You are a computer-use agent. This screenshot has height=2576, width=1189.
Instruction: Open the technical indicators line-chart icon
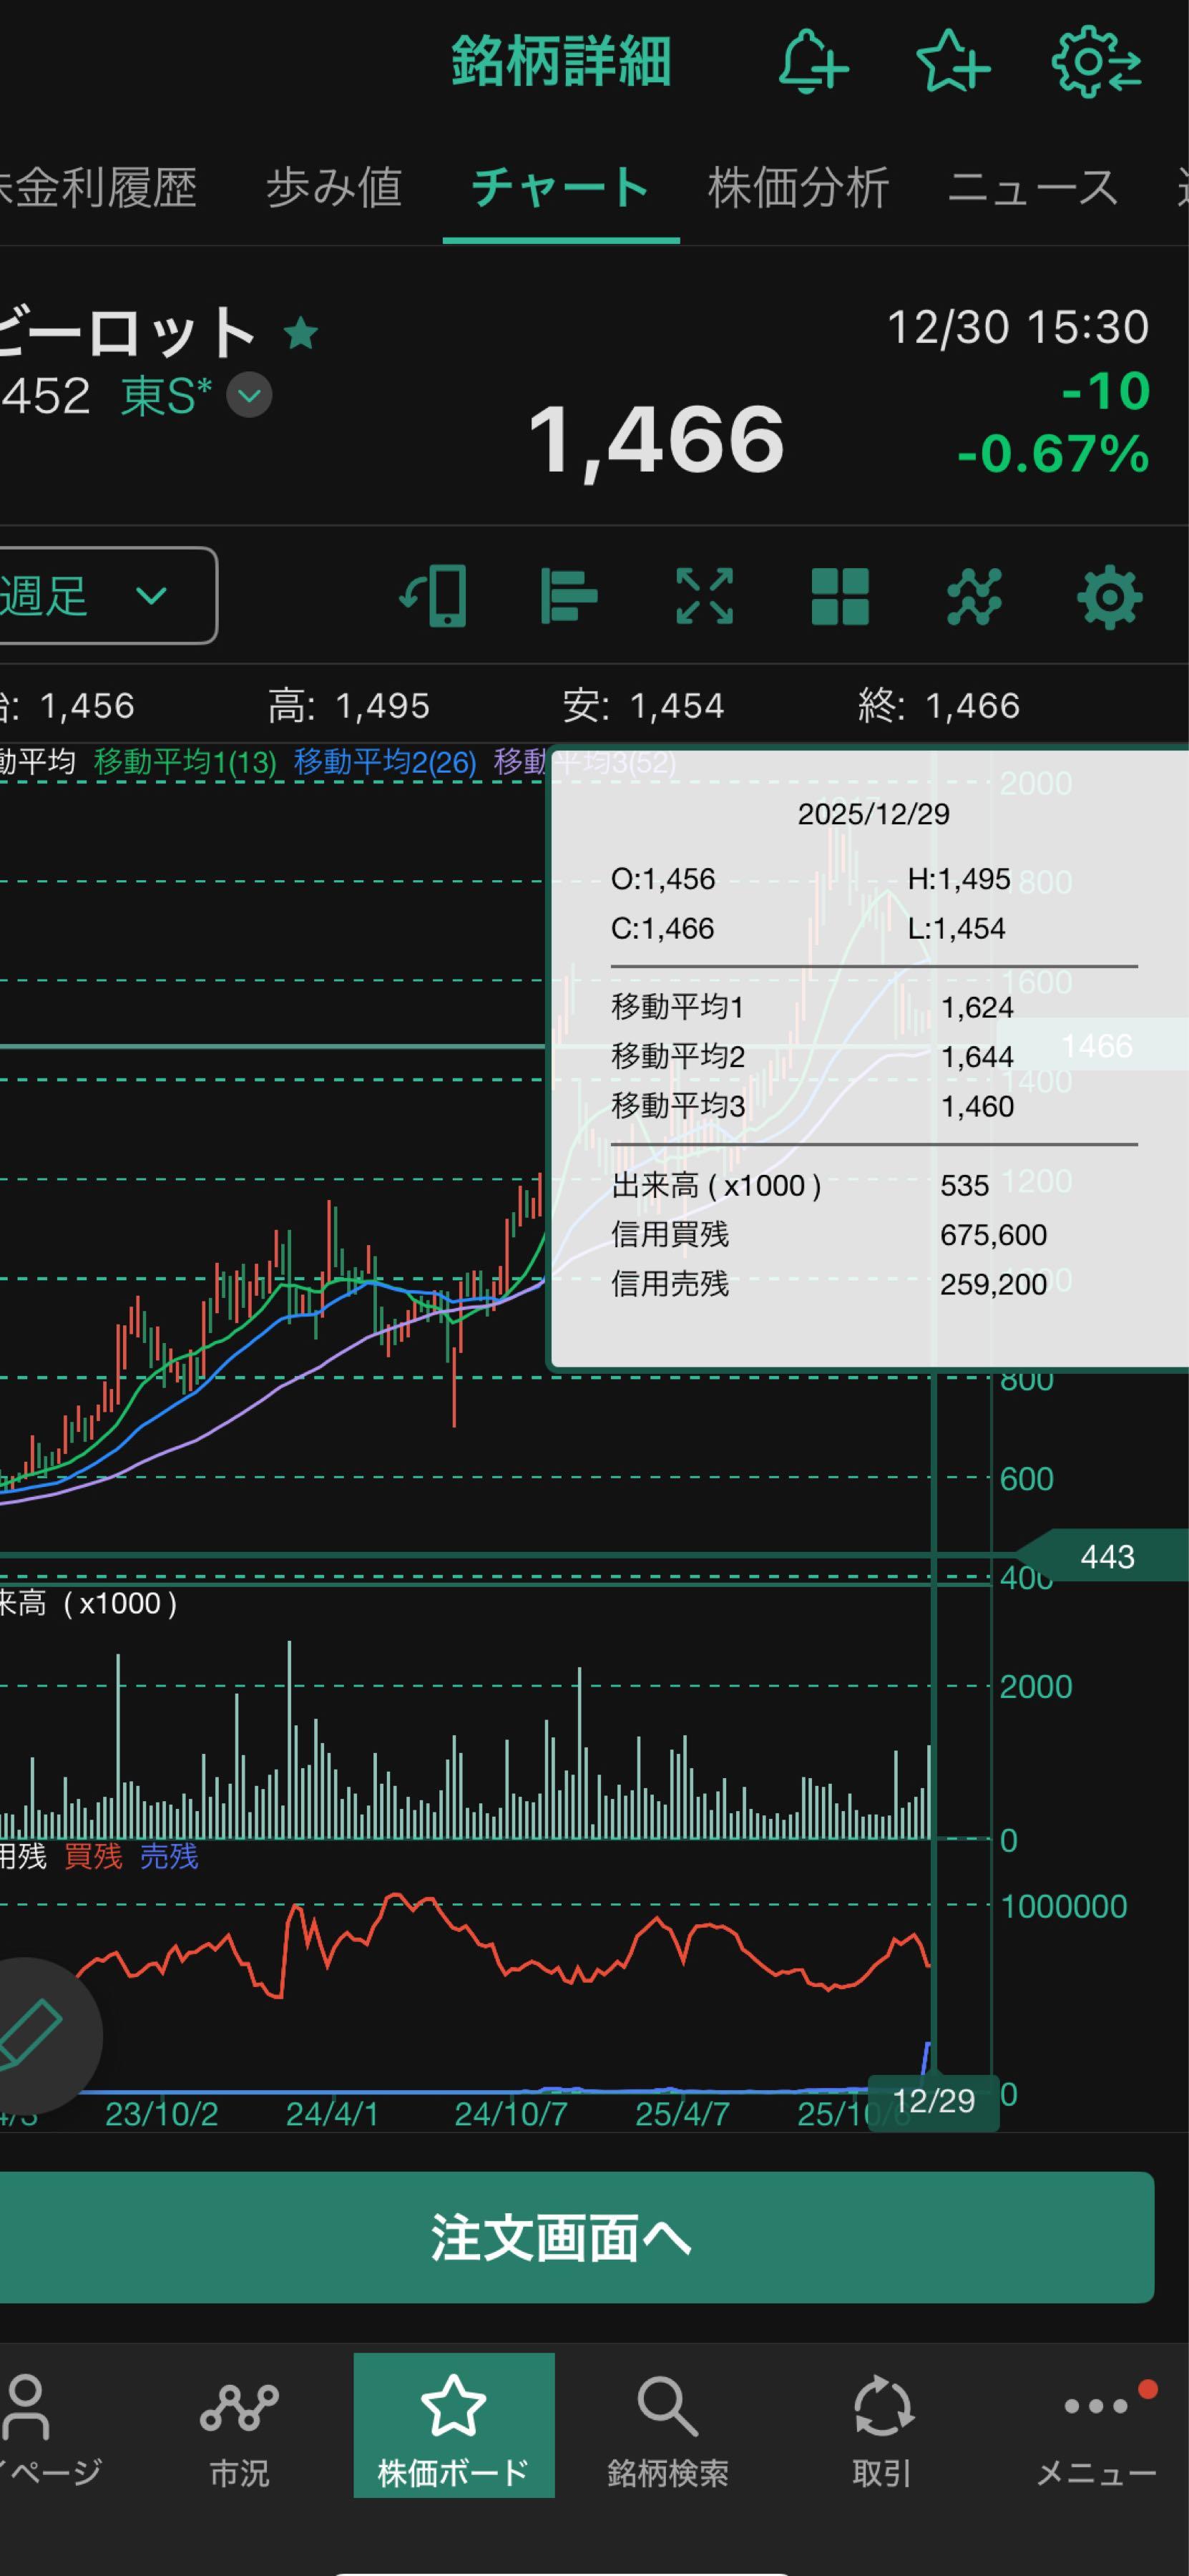[974, 596]
